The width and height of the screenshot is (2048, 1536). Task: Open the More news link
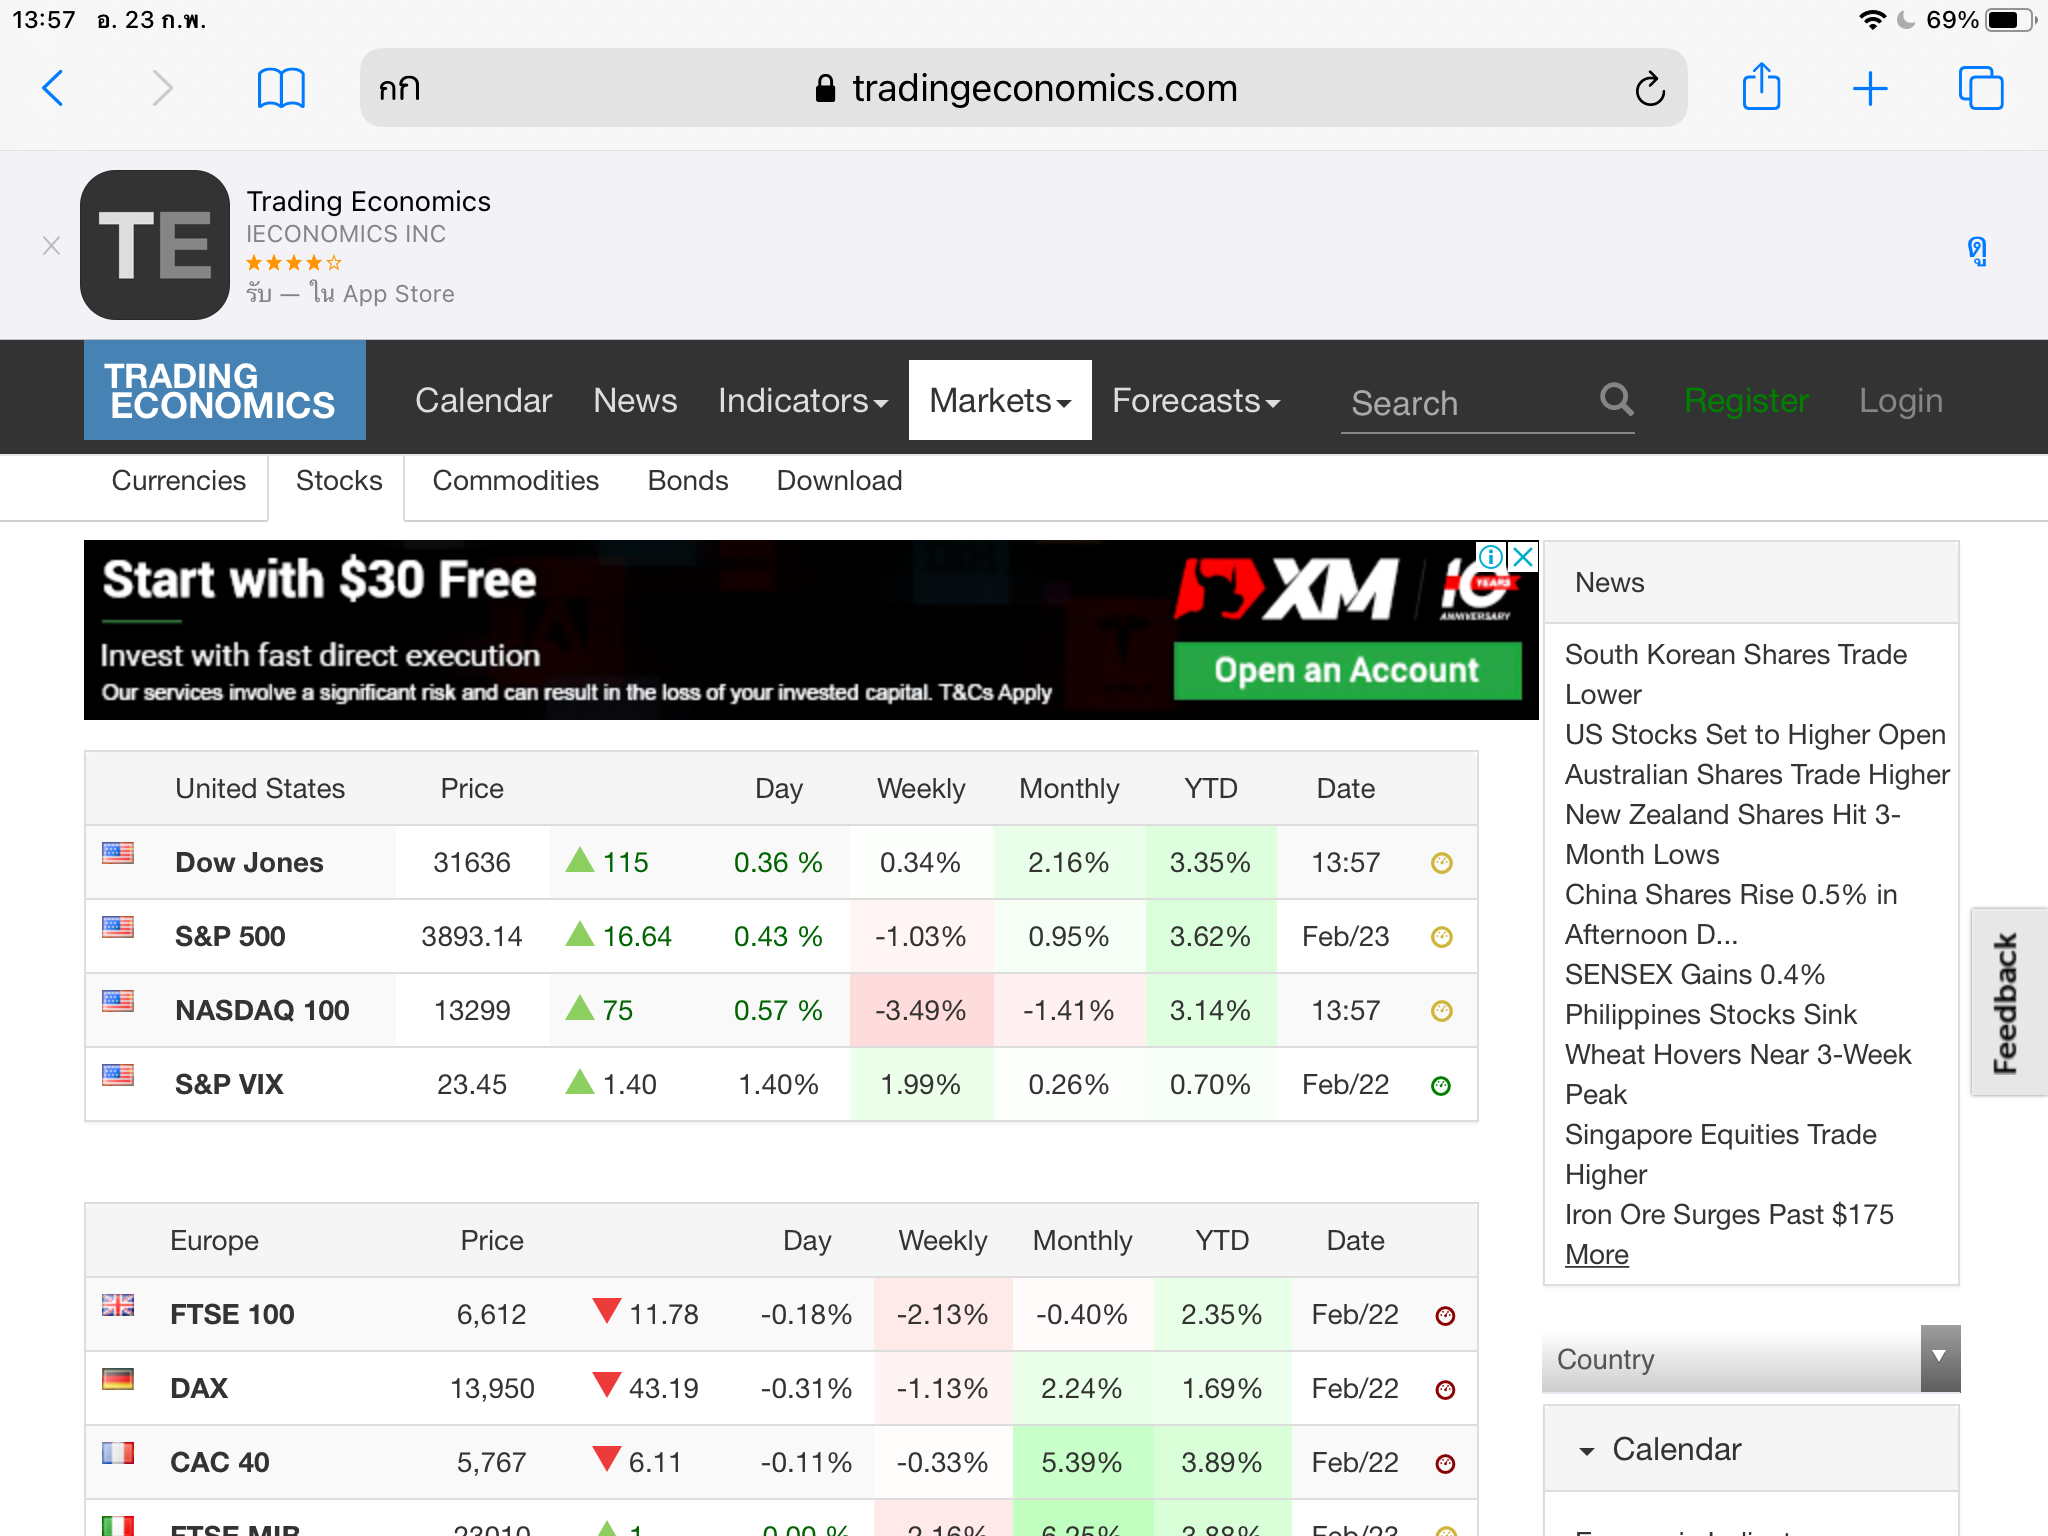[1596, 1255]
